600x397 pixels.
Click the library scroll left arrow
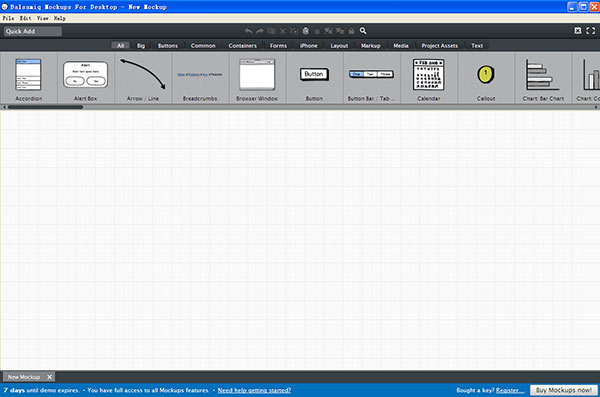(4, 107)
